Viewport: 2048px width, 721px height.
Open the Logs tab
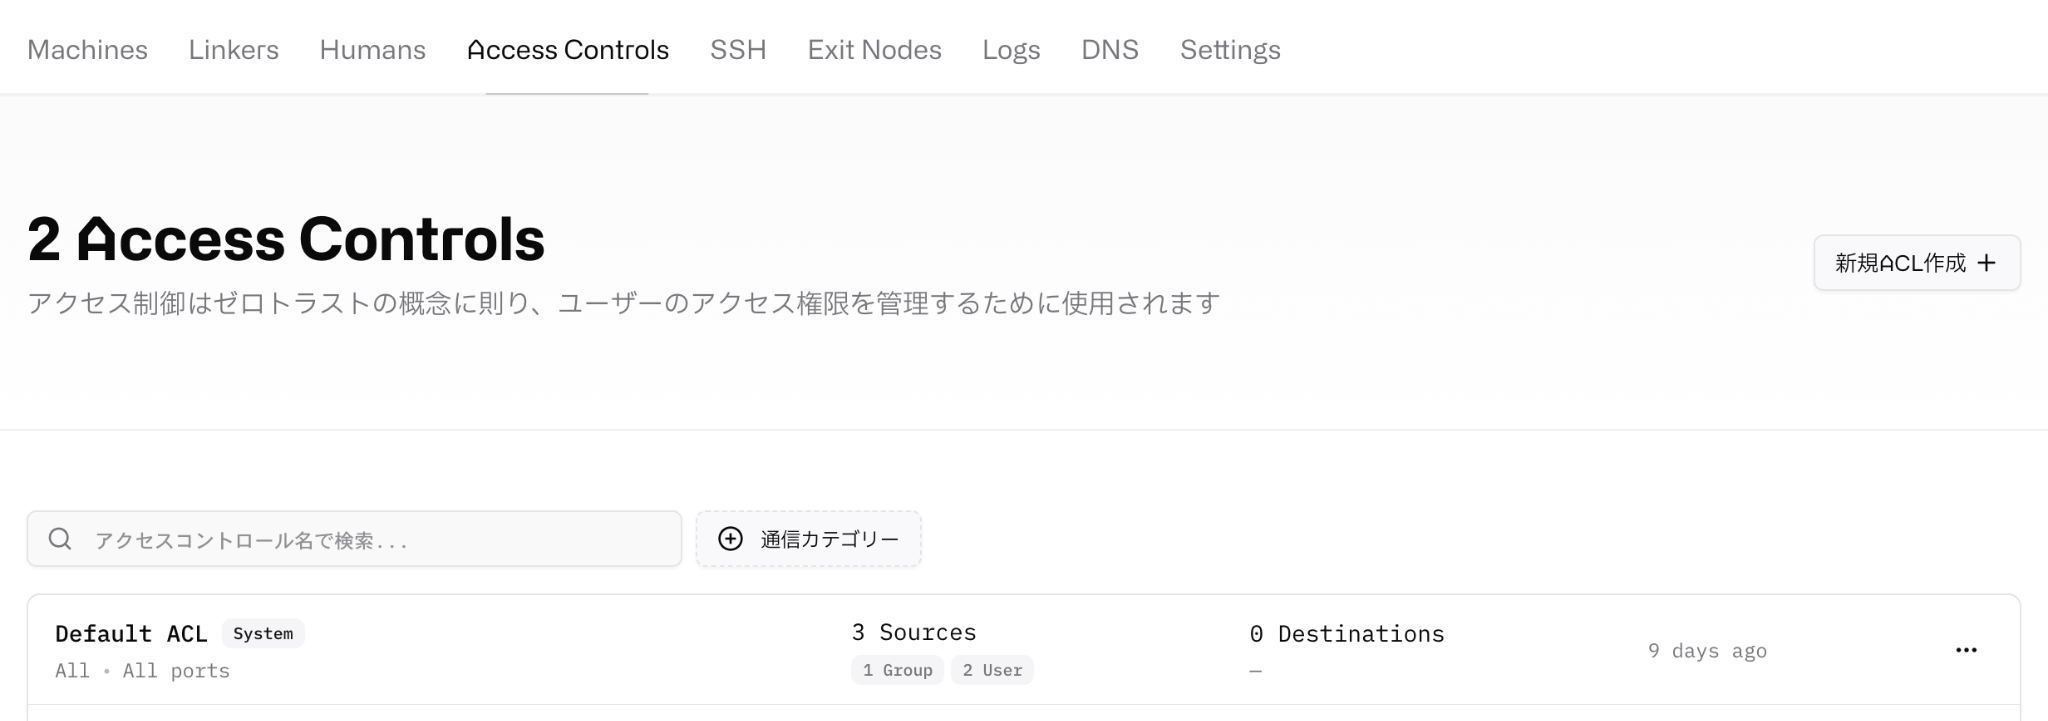[x=1011, y=50]
